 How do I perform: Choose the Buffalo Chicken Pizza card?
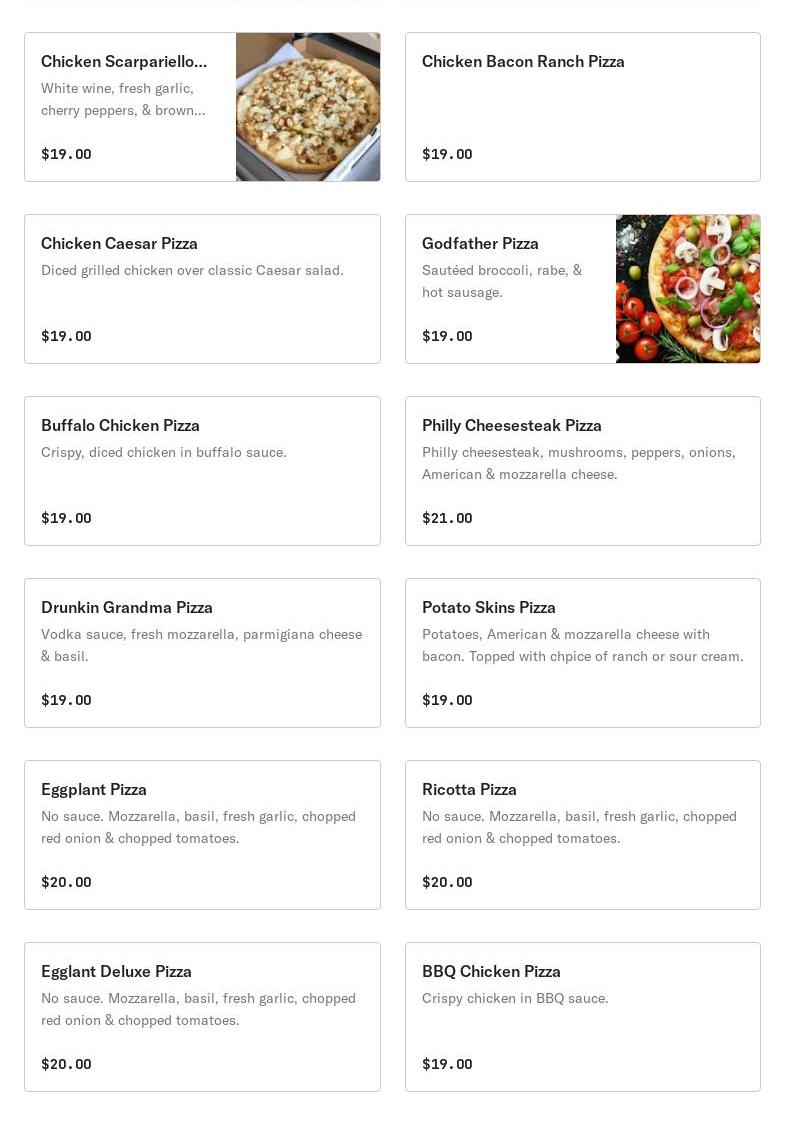point(202,471)
